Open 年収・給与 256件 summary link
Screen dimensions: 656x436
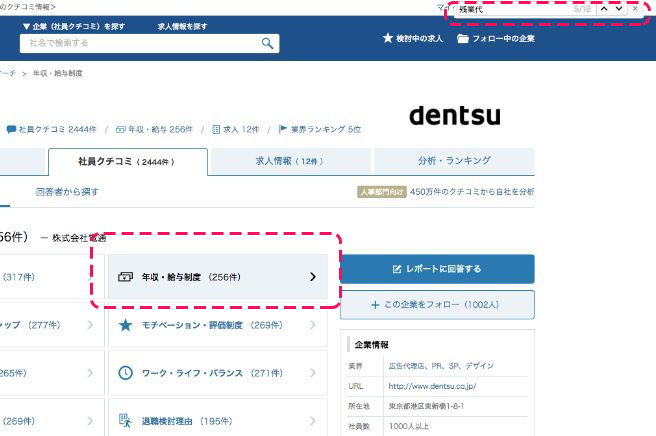coord(154,129)
